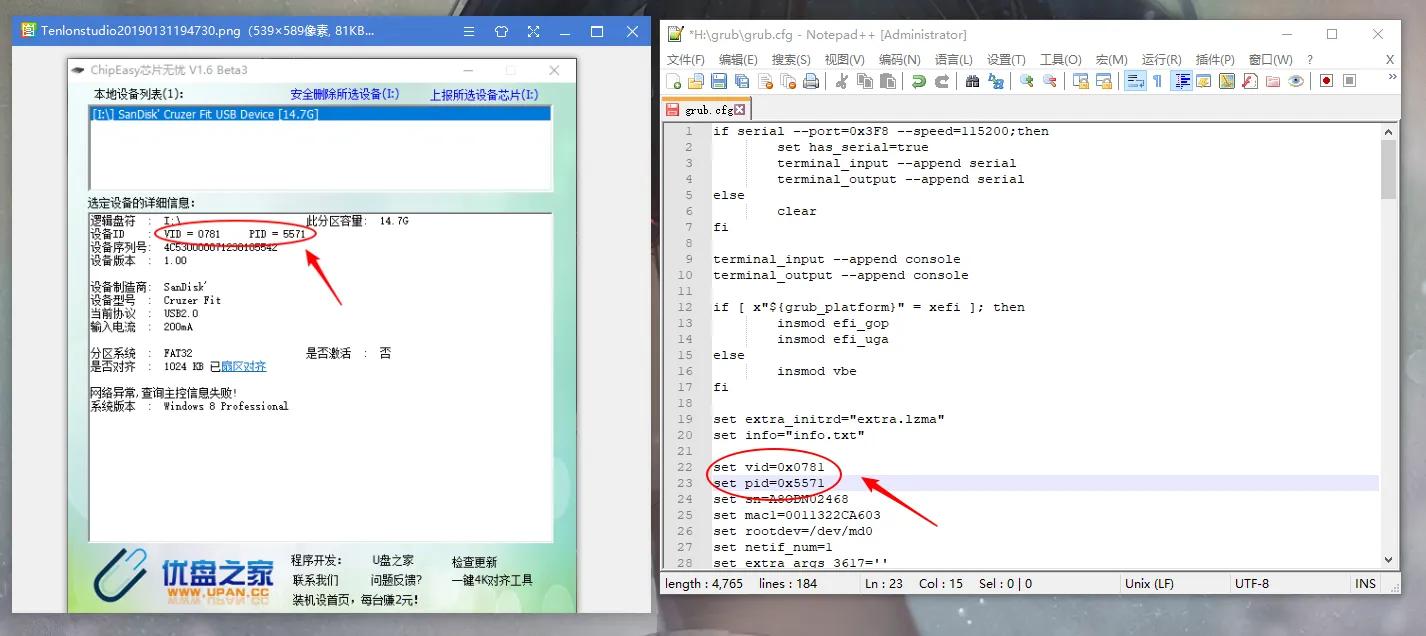Open the 宏(M) menu
The image size is (1426, 636).
(1111, 60)
